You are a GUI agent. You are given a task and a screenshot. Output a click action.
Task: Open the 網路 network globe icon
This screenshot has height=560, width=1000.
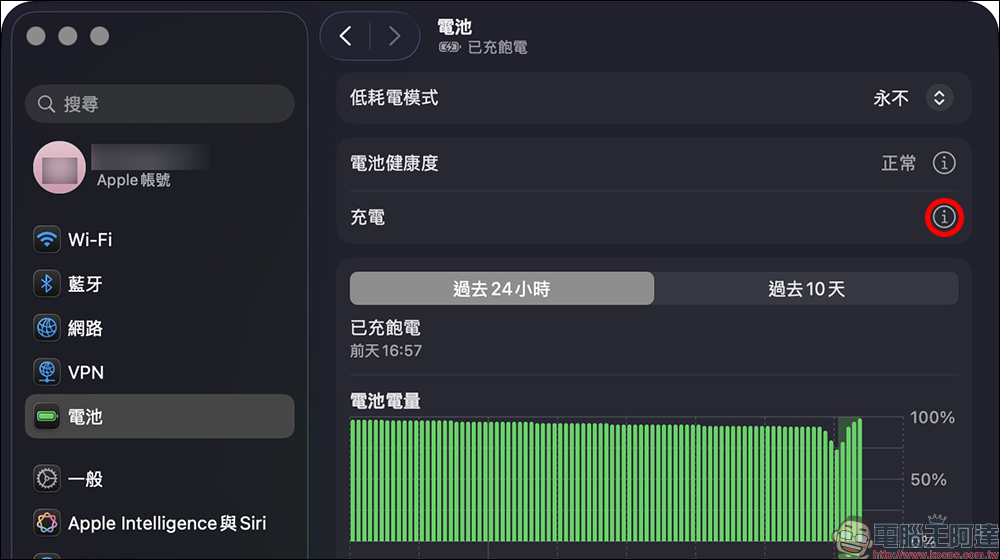click(47, 328)
